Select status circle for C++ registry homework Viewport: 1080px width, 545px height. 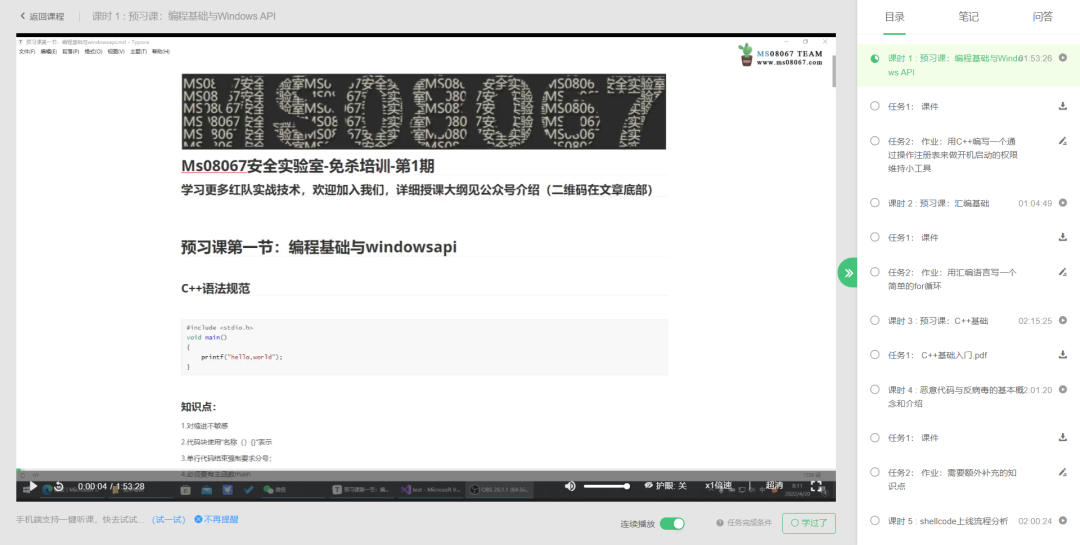tap(875, 141)
